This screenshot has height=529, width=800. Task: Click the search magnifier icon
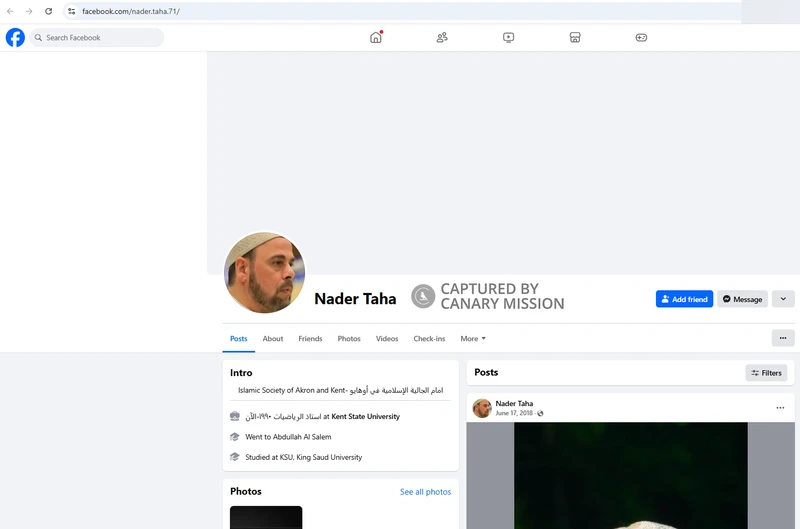pyautogui.click(x=38, y=38)
